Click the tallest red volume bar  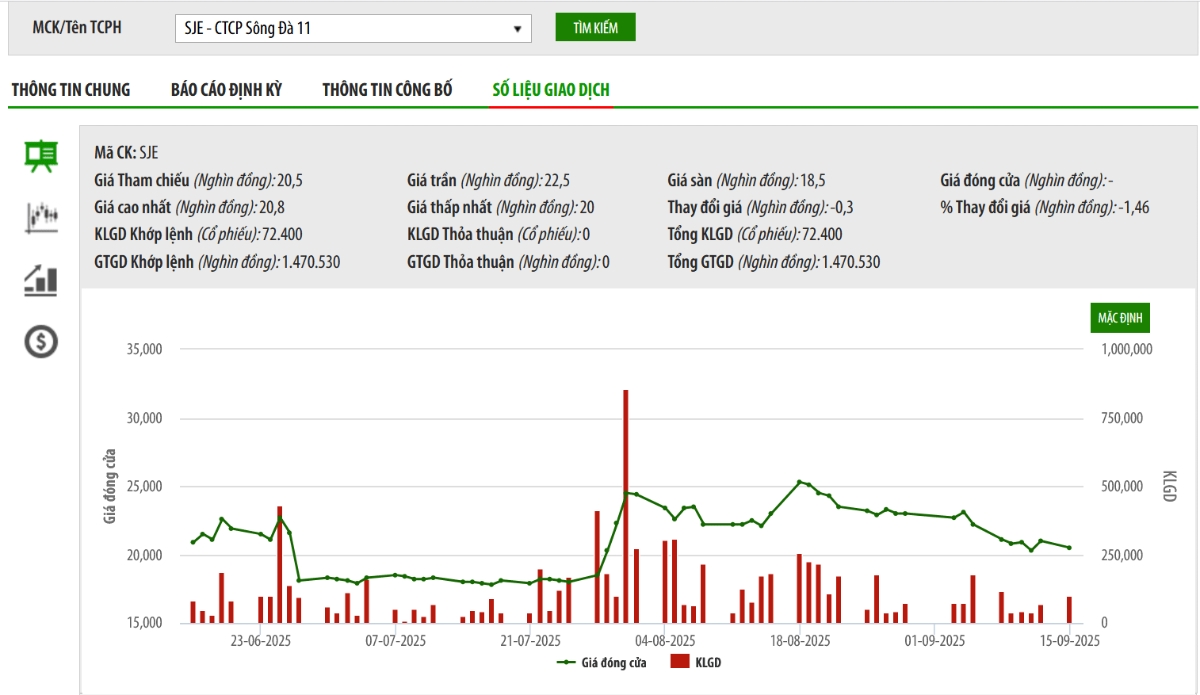(626, 506)
